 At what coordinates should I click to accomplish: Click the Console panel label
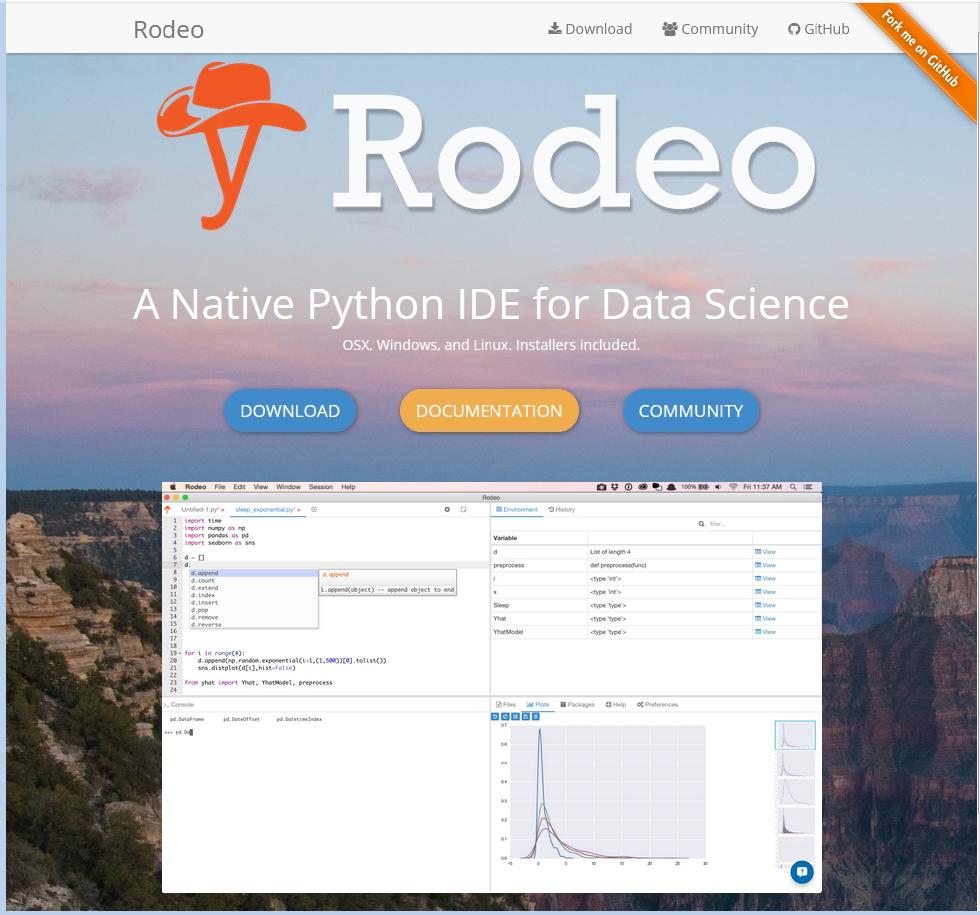pos(179,704)
